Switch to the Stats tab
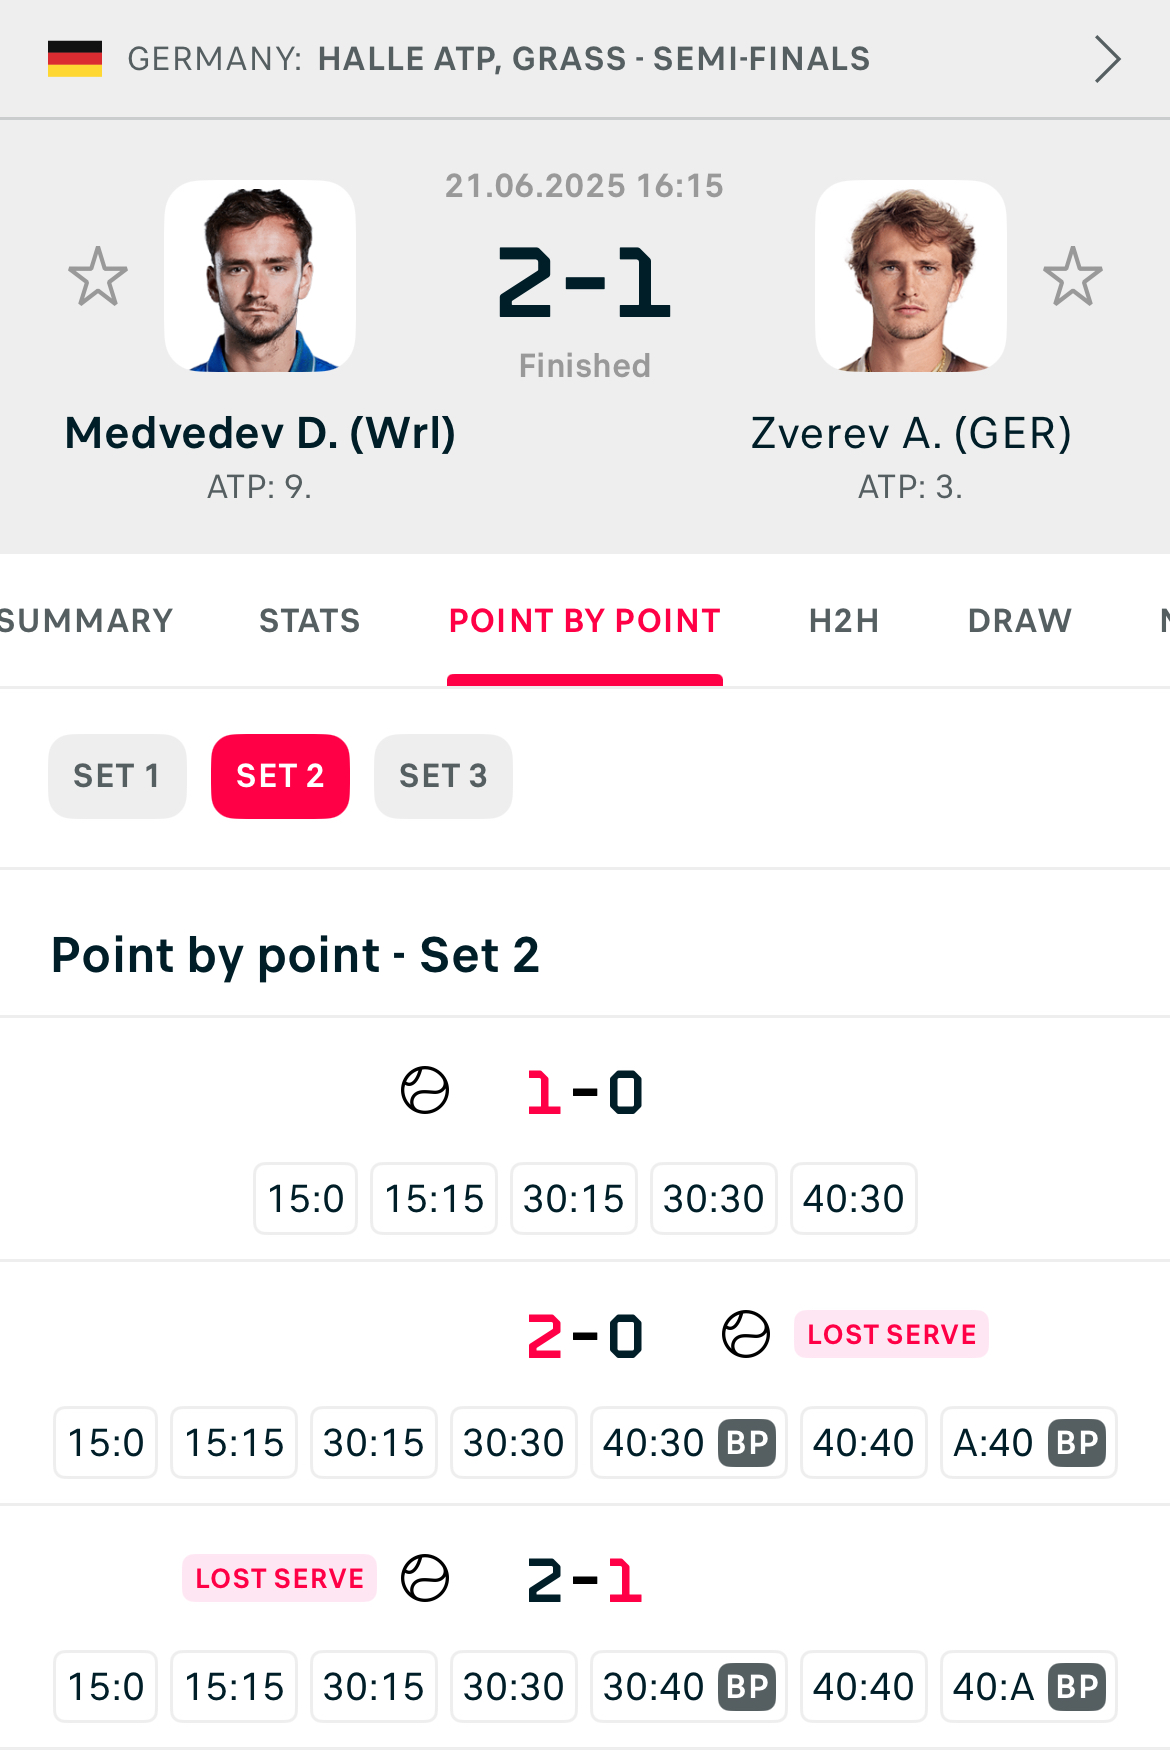This screenshot has height=1750, width=1170. click(310, 621)
